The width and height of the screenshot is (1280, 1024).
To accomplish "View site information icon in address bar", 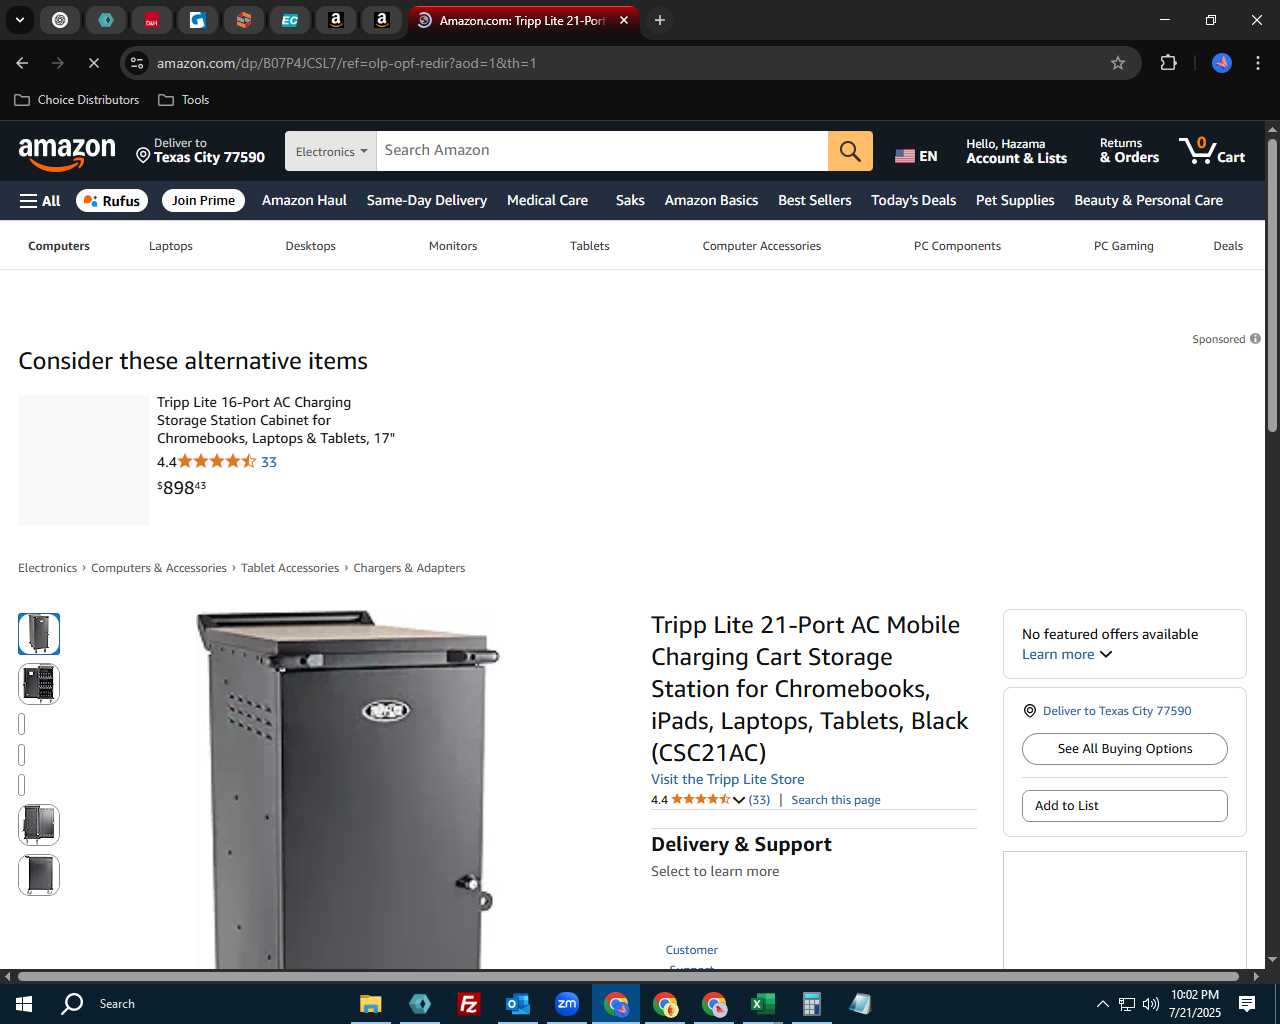I will point(138,63).
